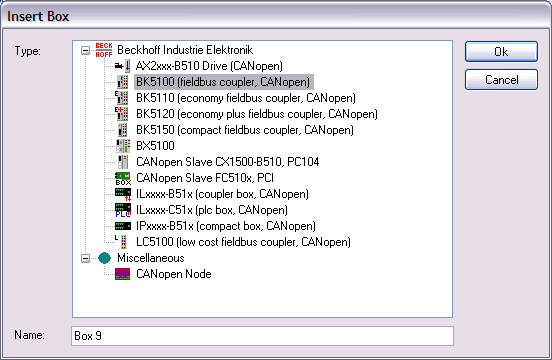Image resolution: width=552 pixels, height=360 pixels.
Task: Click the Name field containing Box 9
Action: pyautogui.click(x=262, y=336)
